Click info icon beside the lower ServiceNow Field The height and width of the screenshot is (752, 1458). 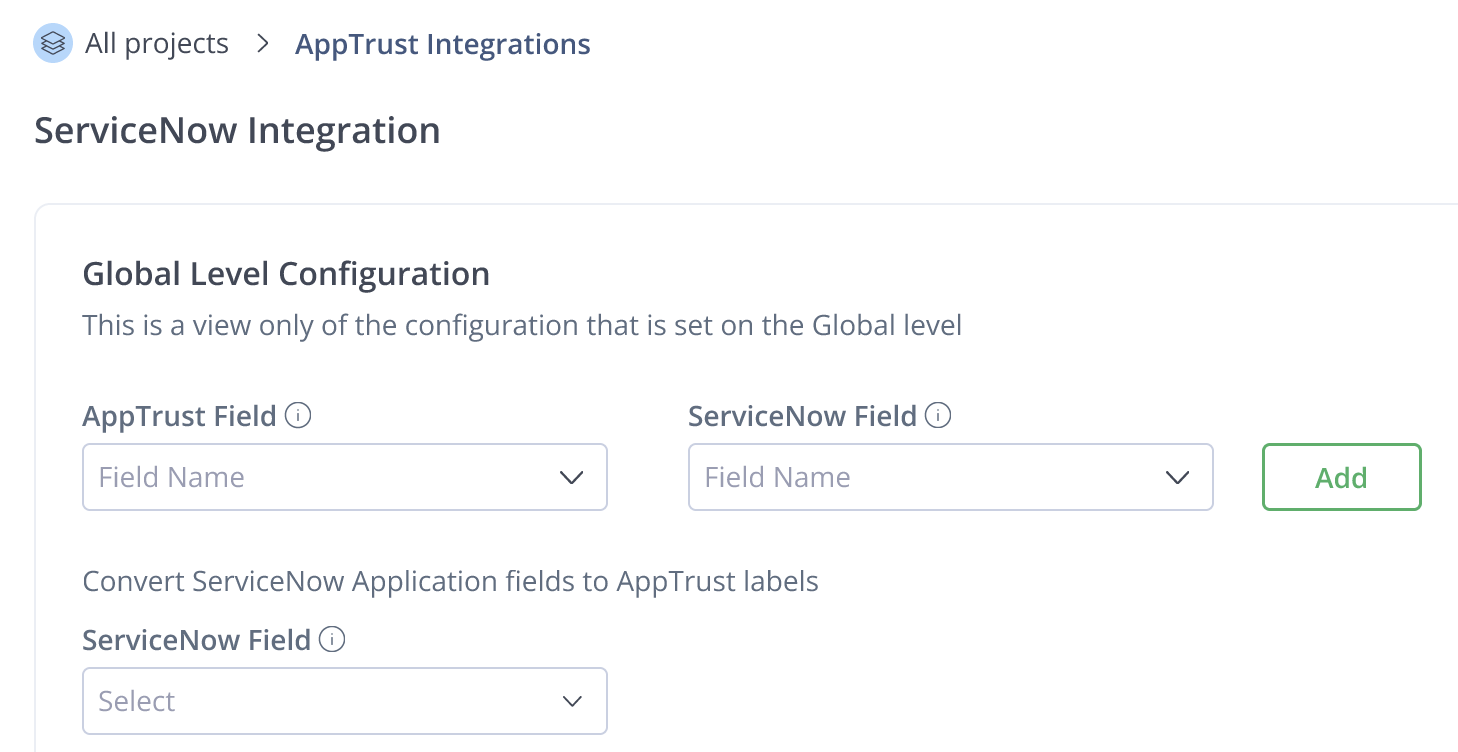332,639
